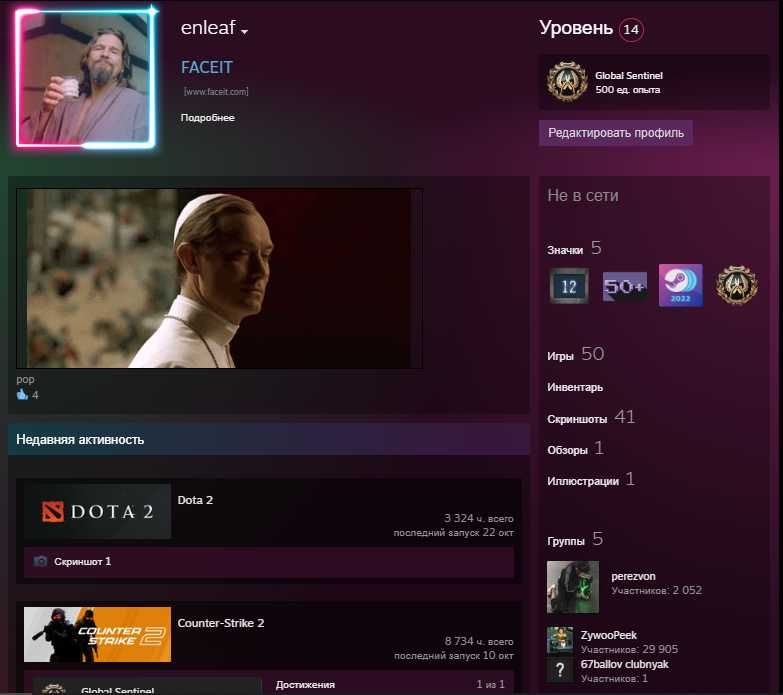Click the 8 734 ч. всего hours text
Viewport: 783px width, 695px height.
(x=479, y=642)
